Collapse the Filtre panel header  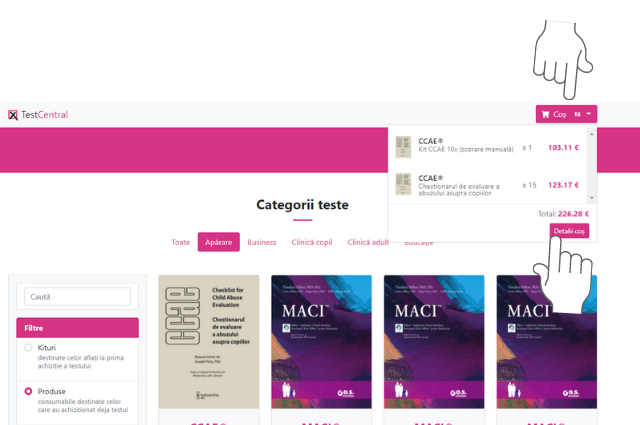click(x=77, y=327)
